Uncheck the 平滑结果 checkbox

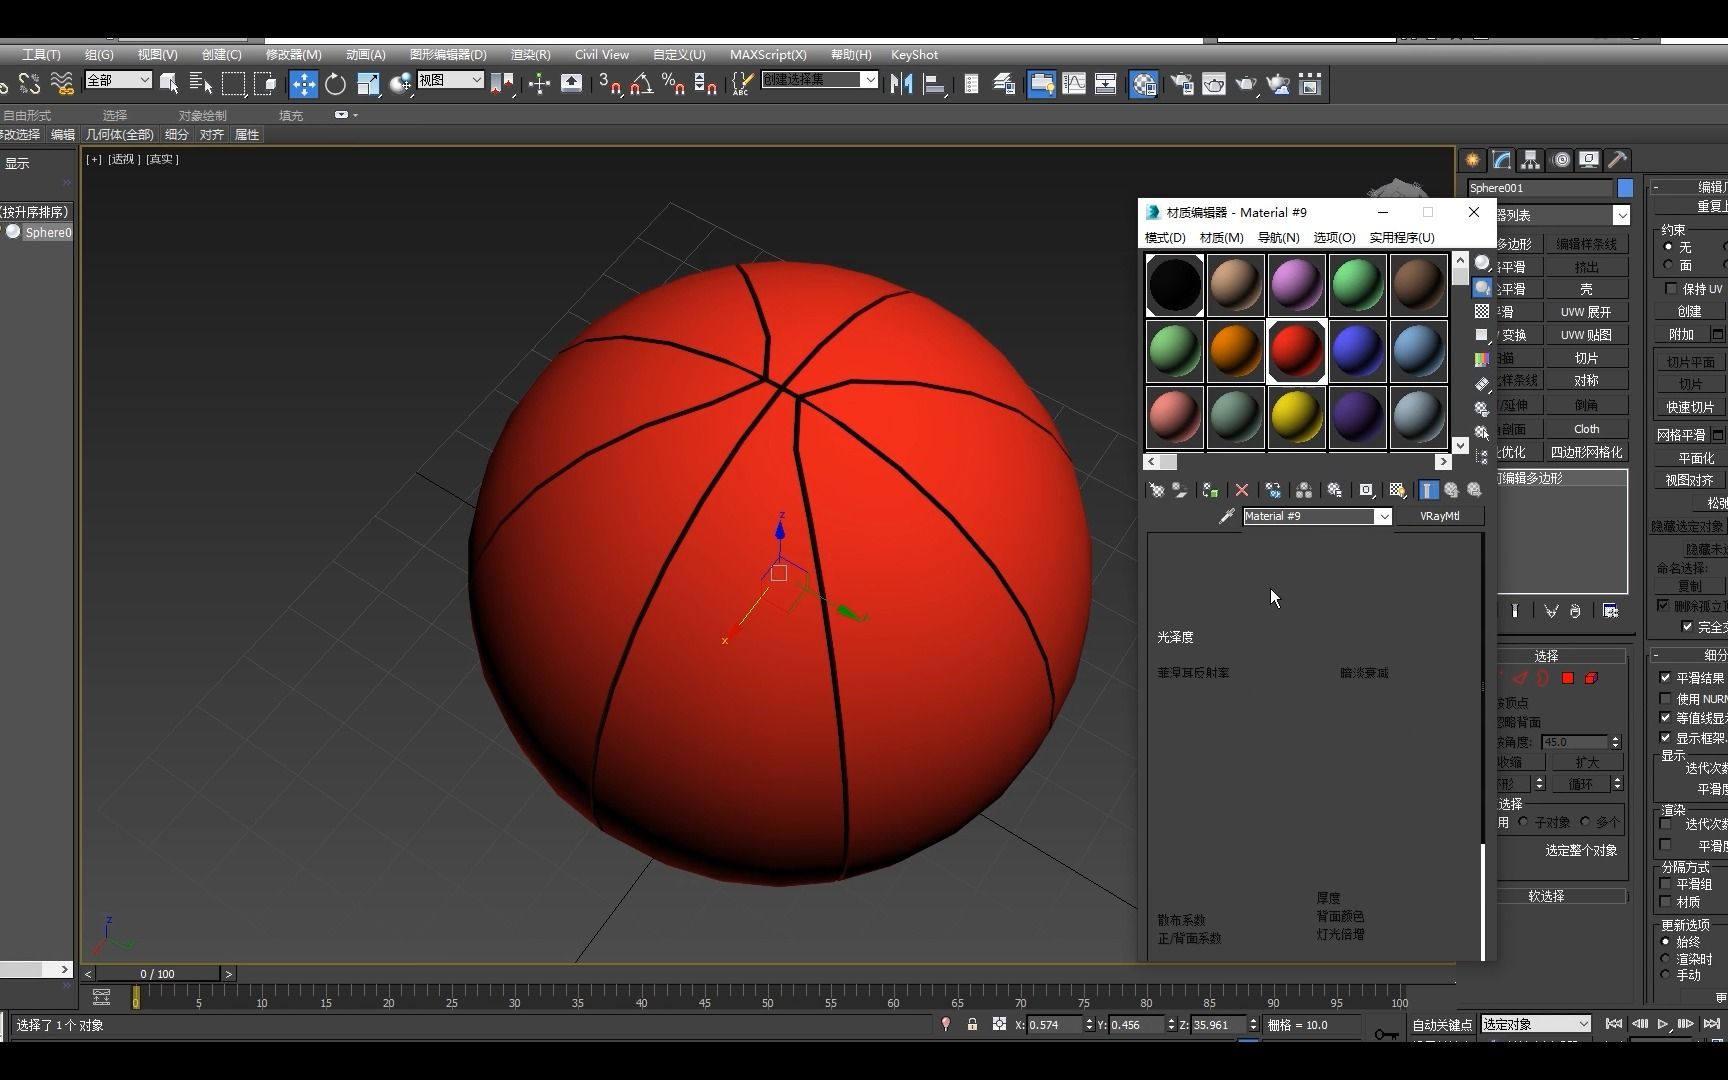pos(1664,677)
